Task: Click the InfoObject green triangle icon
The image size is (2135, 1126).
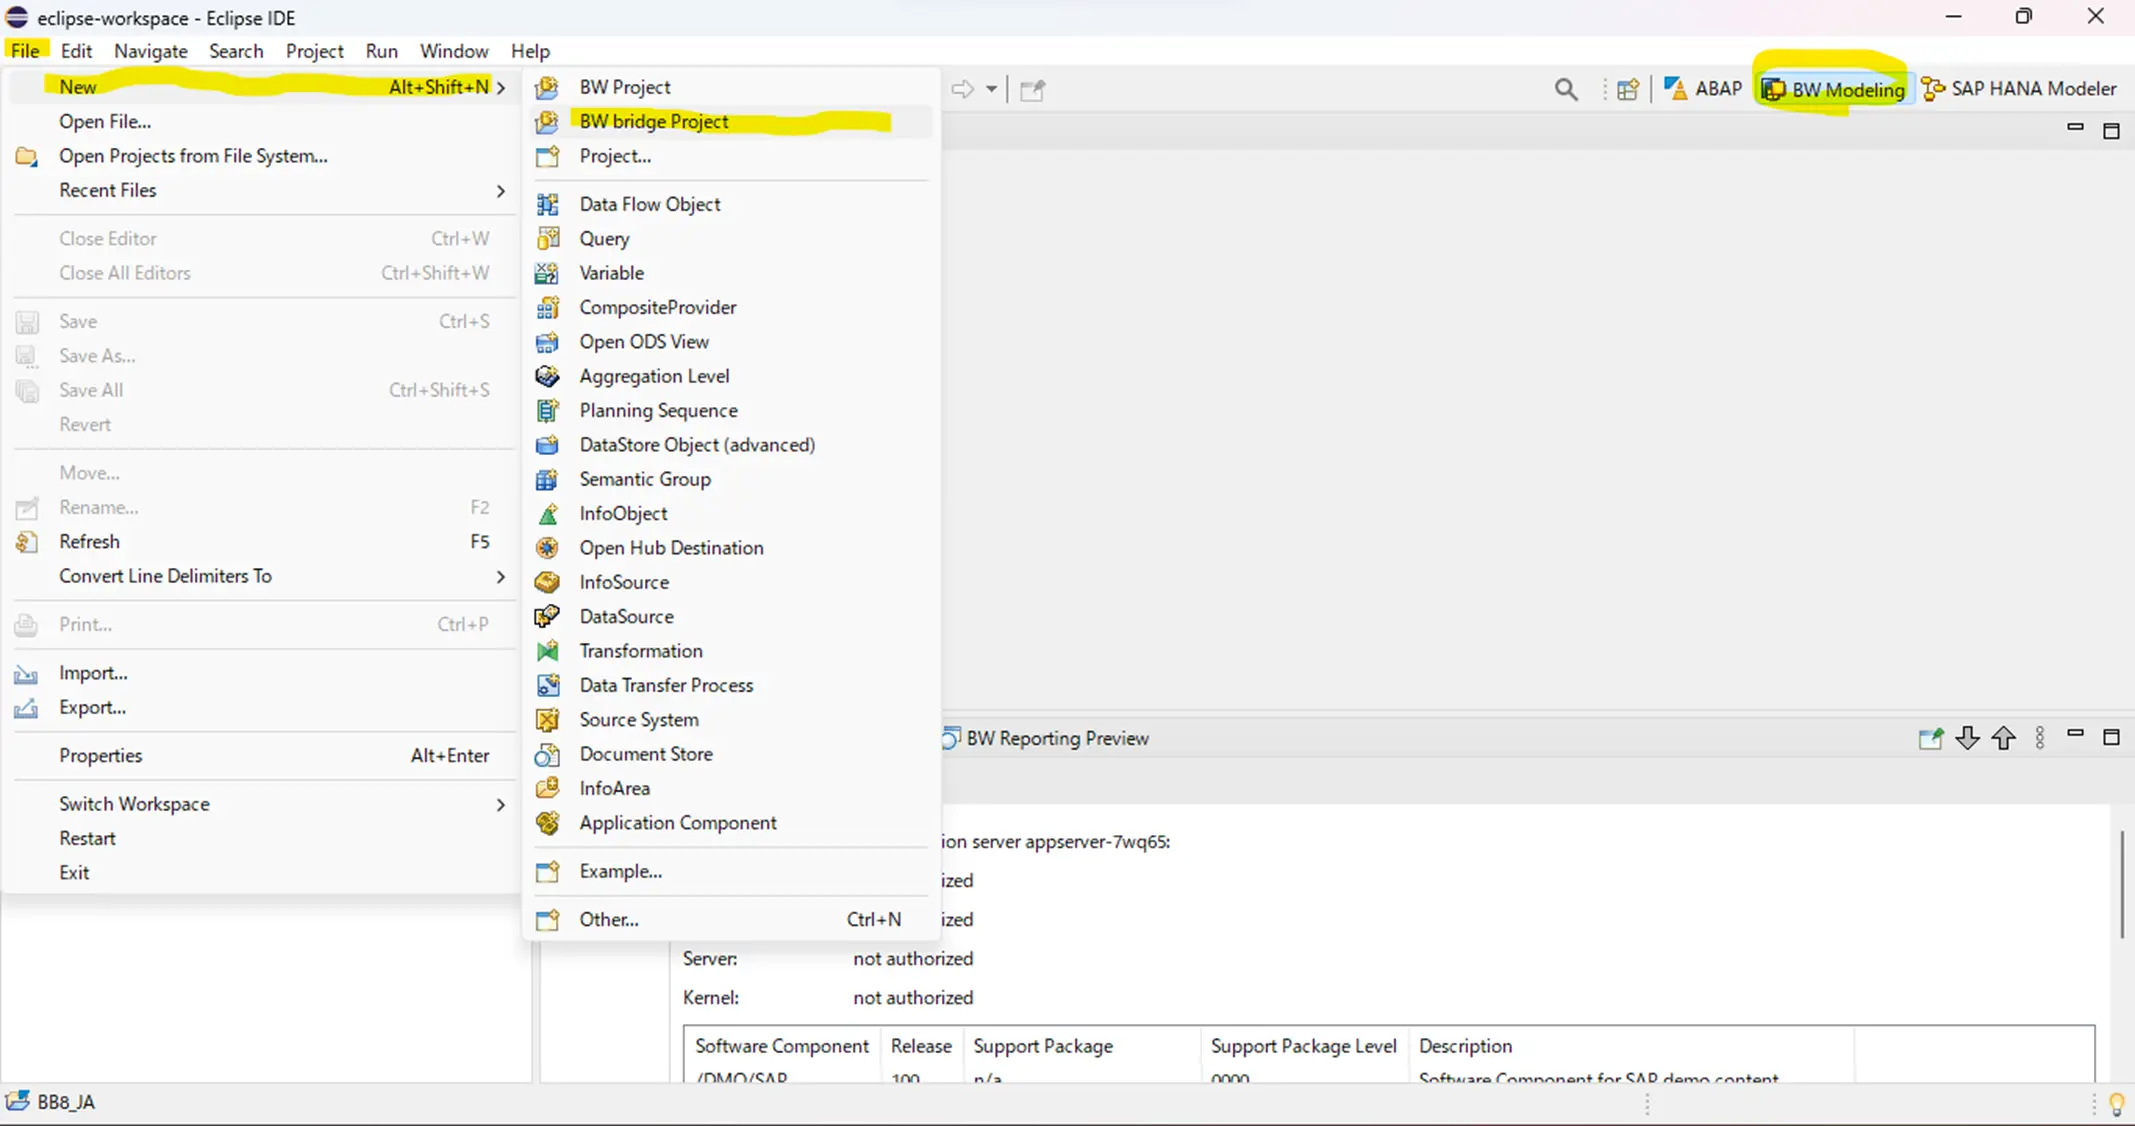Action: pos(547,514)
